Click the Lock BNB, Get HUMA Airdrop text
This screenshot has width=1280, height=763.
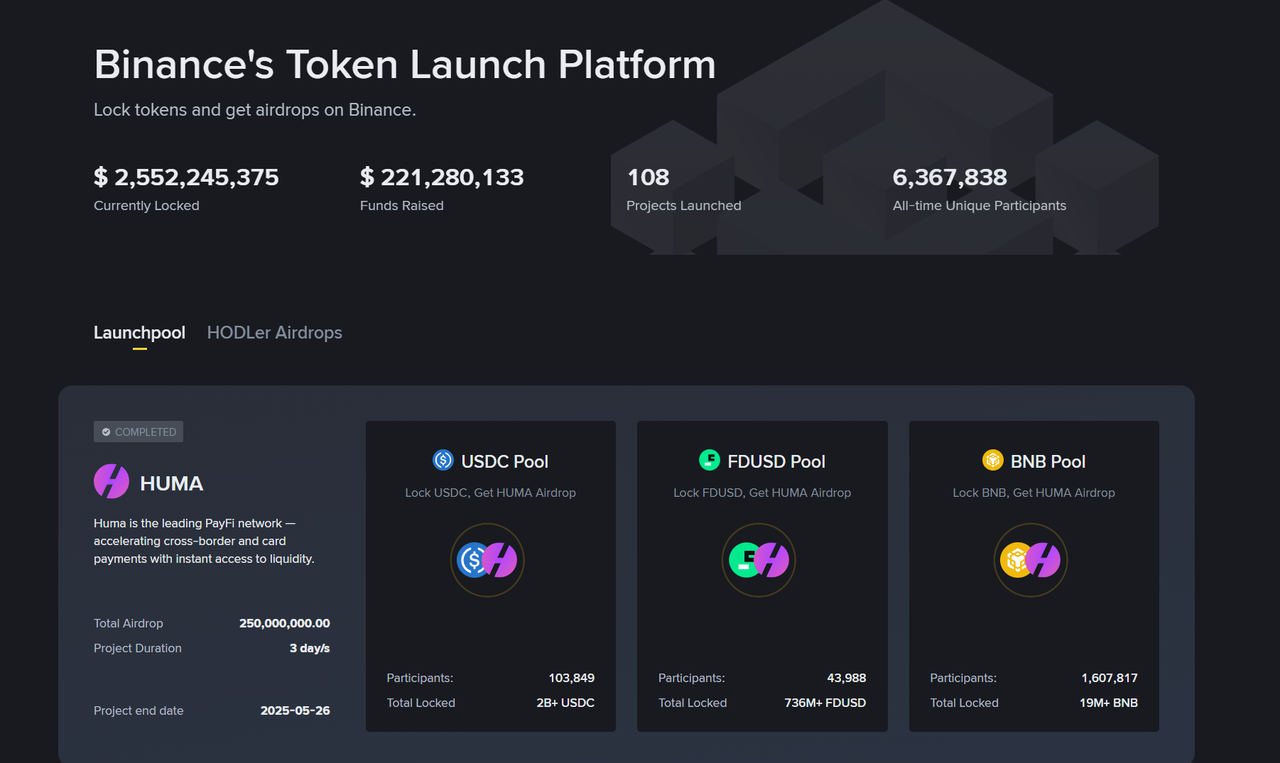1034,492
